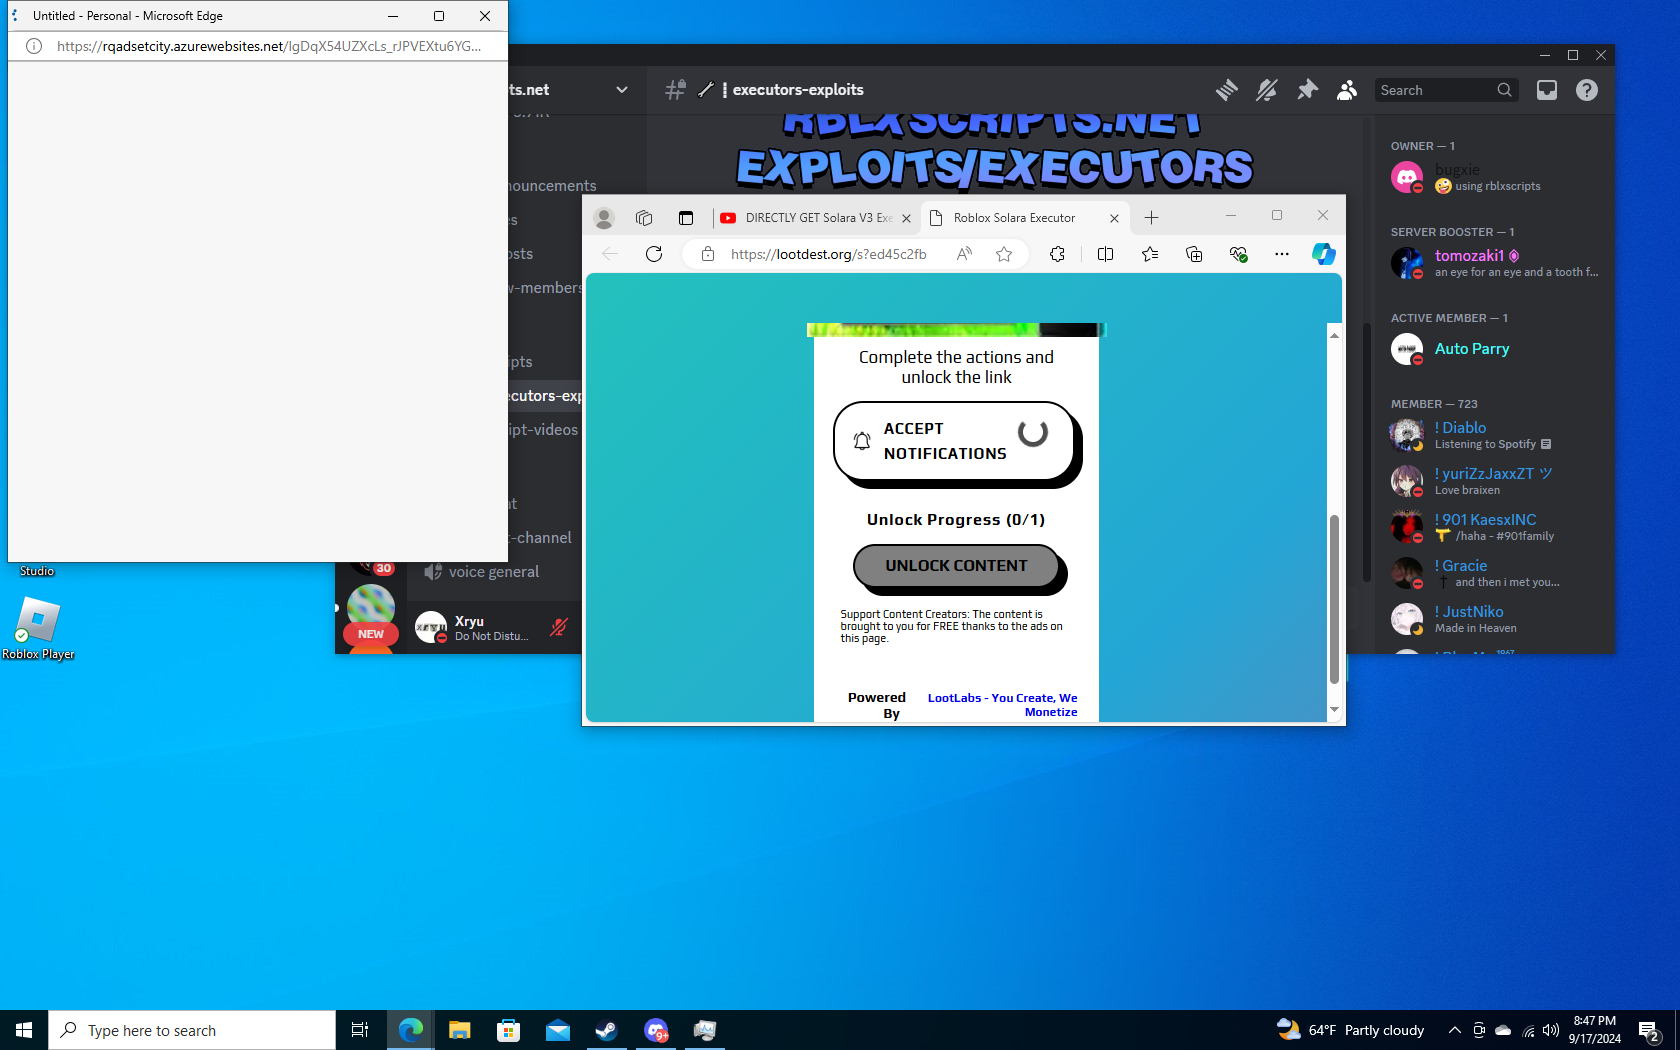Click lootdest page scrollbar thumb

[x=1334, y=599]
